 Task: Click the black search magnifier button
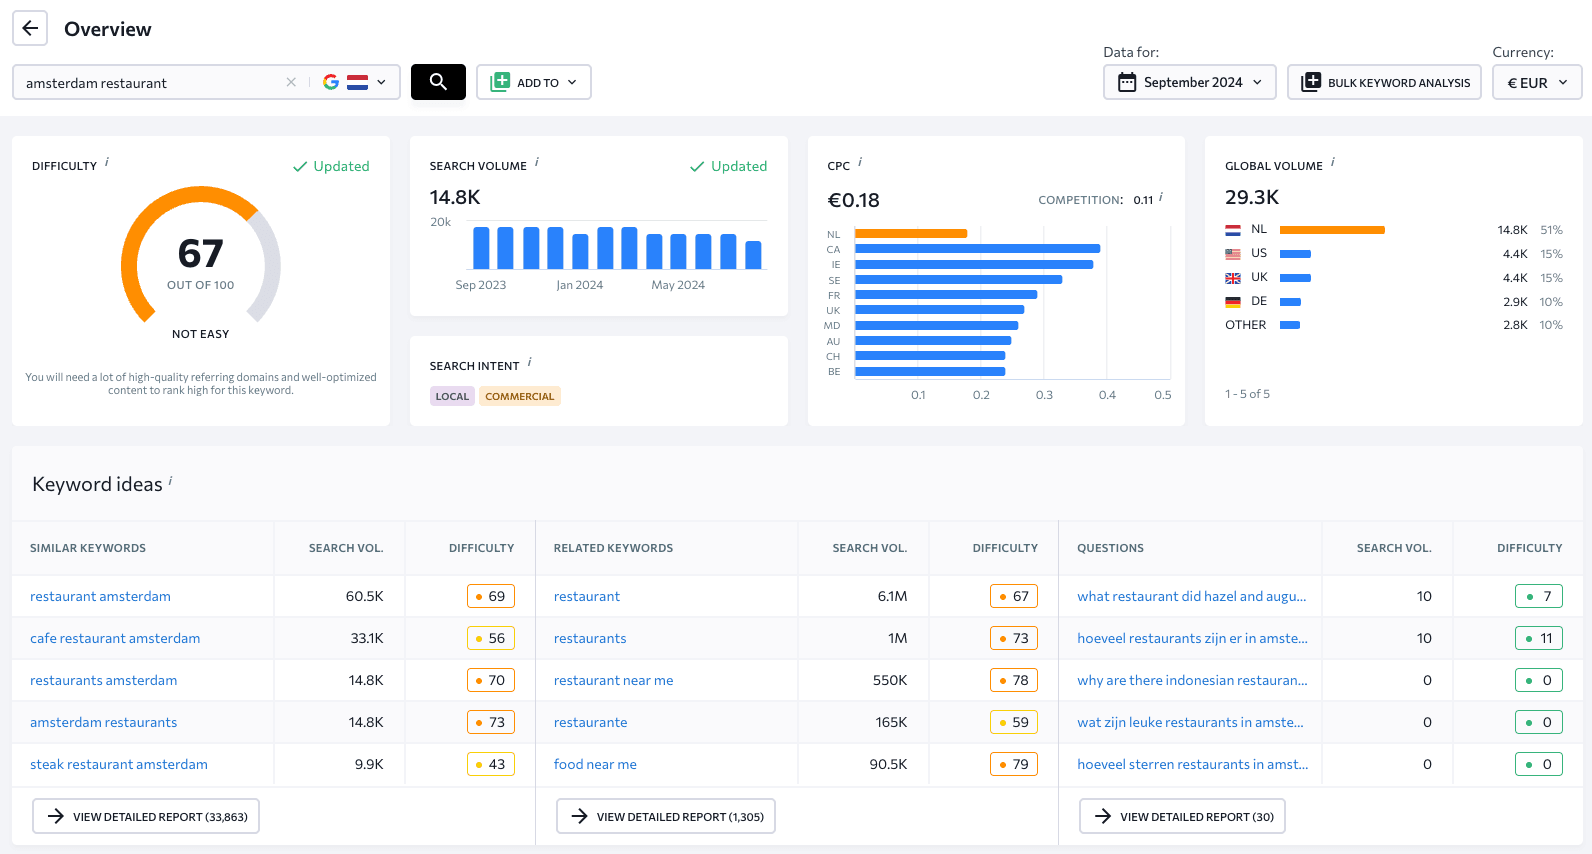(x=438, y=82)
